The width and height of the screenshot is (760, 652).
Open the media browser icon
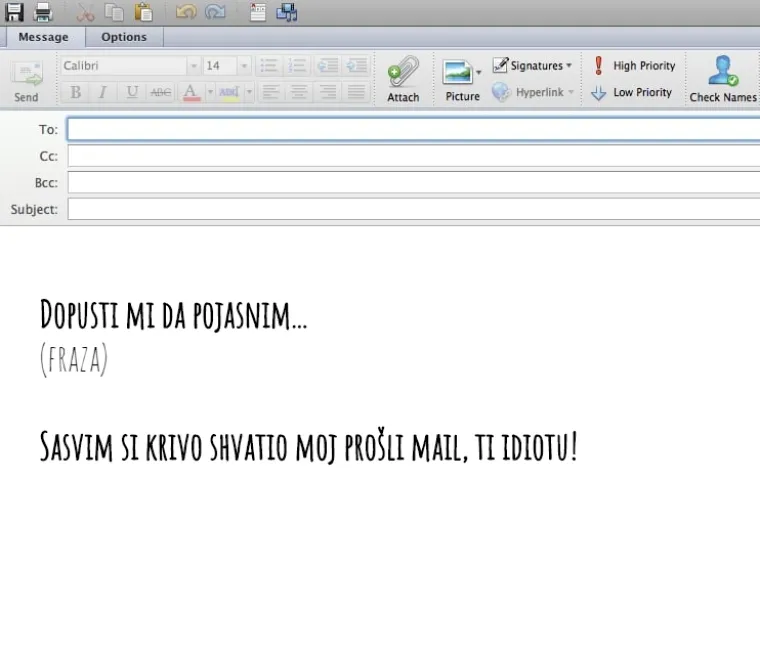[287, 12]
